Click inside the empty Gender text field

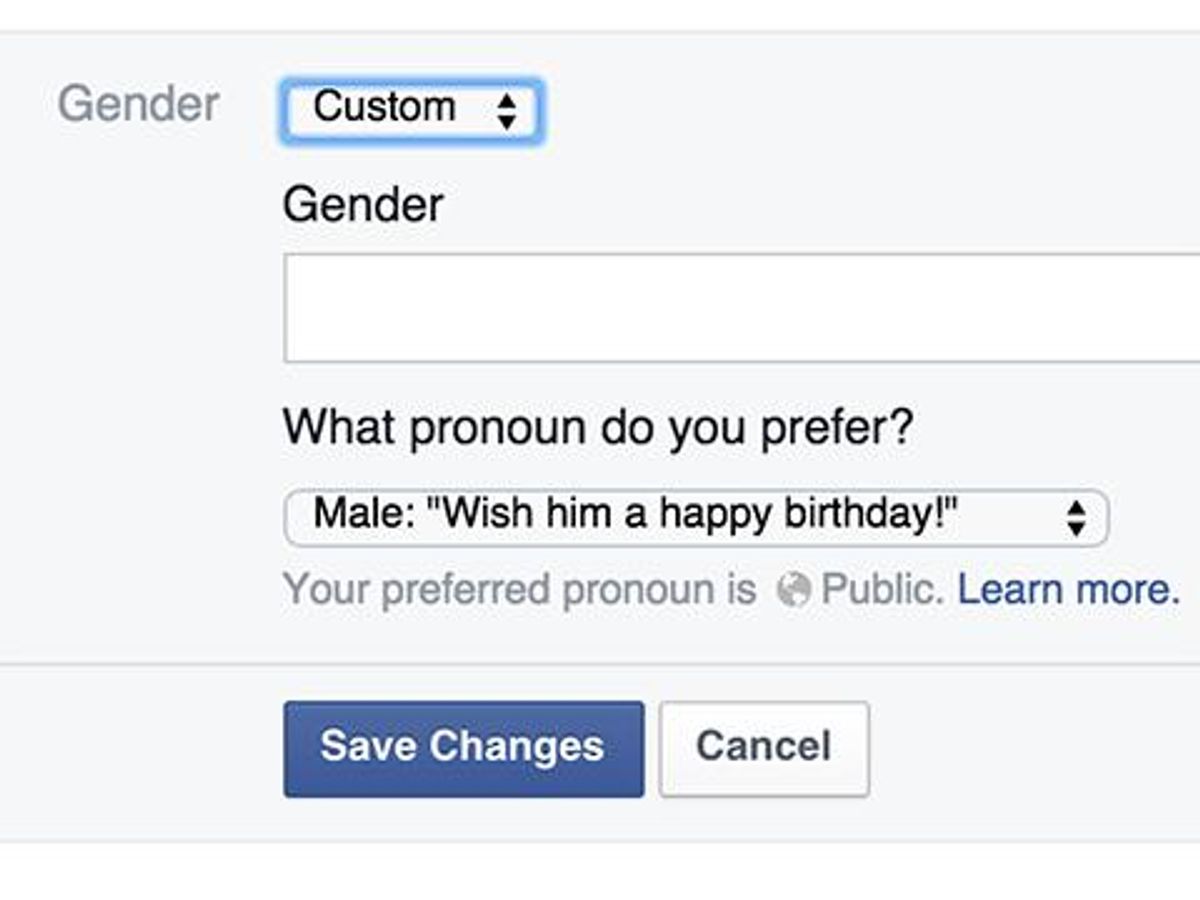[740, 308]
